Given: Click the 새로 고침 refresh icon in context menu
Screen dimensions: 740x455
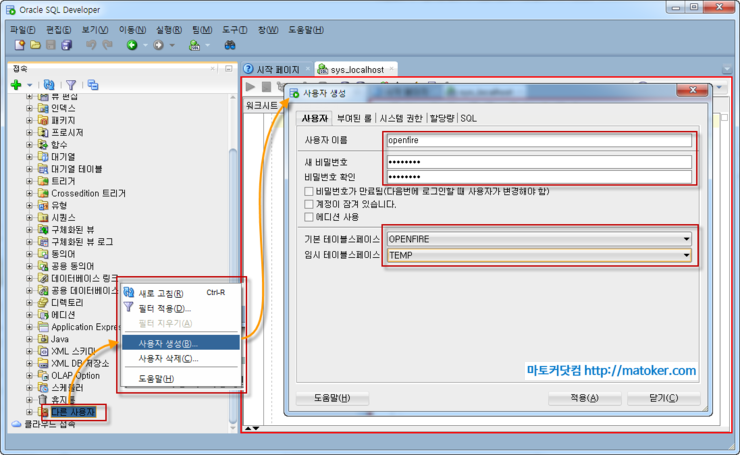Looking at the screenshot, I should point(128,293).
